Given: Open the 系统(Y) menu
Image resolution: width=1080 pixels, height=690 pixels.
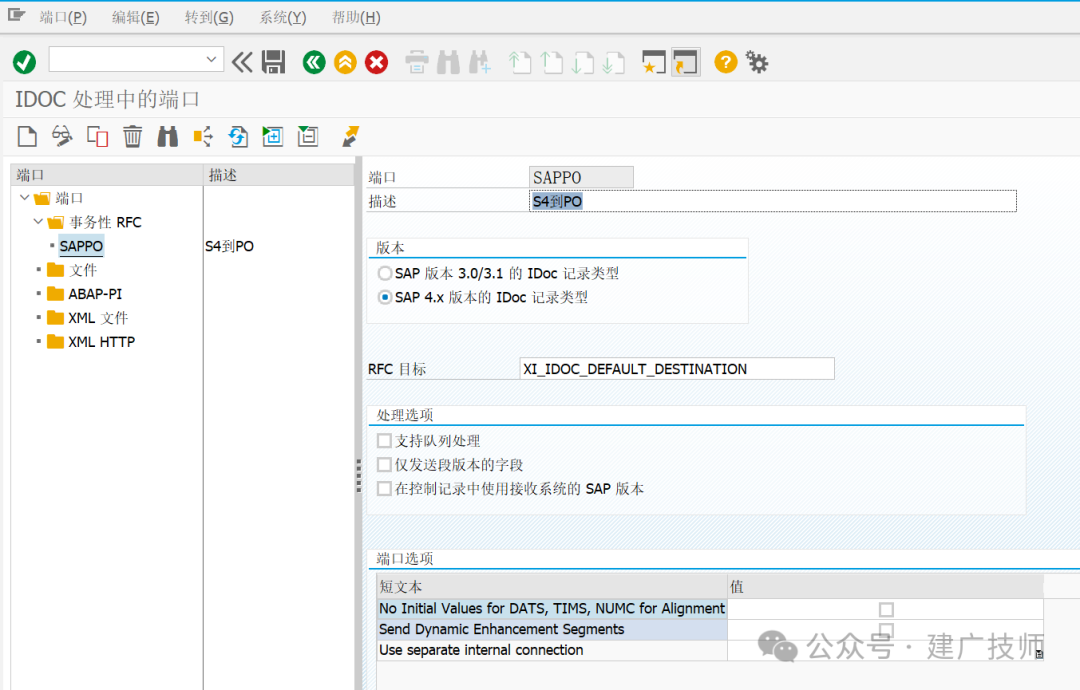Looking at the screenshot, I should (282, 17).
